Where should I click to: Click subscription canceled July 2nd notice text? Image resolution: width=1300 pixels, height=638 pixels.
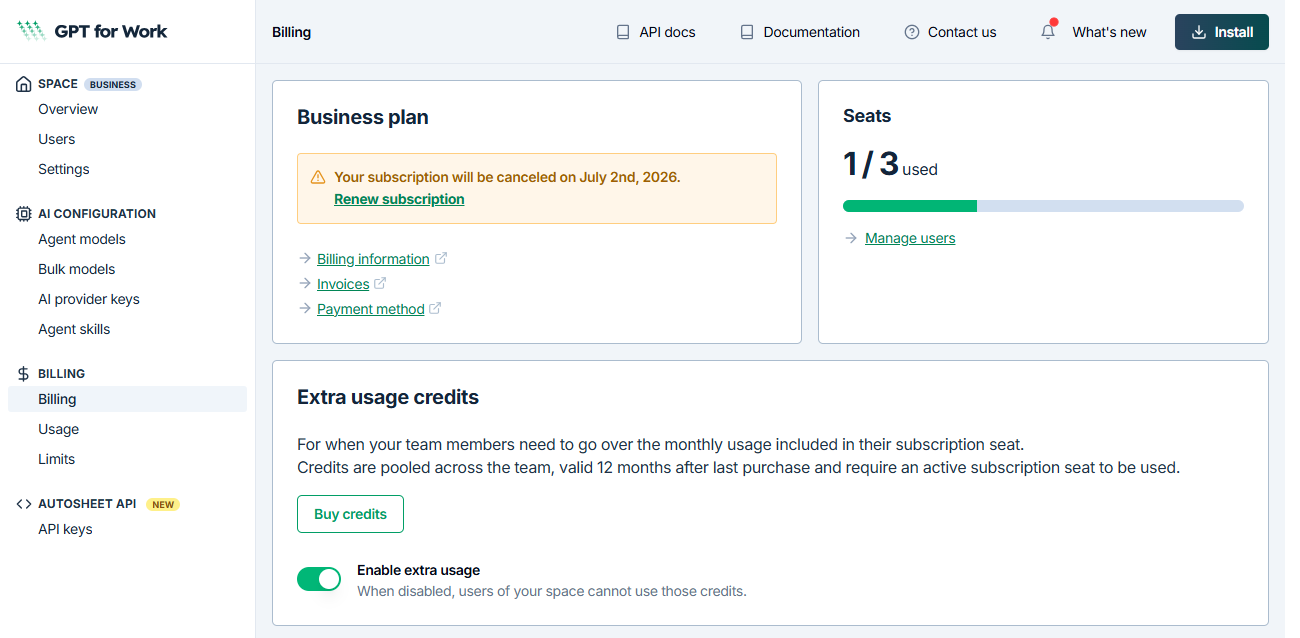click(507, 177)
